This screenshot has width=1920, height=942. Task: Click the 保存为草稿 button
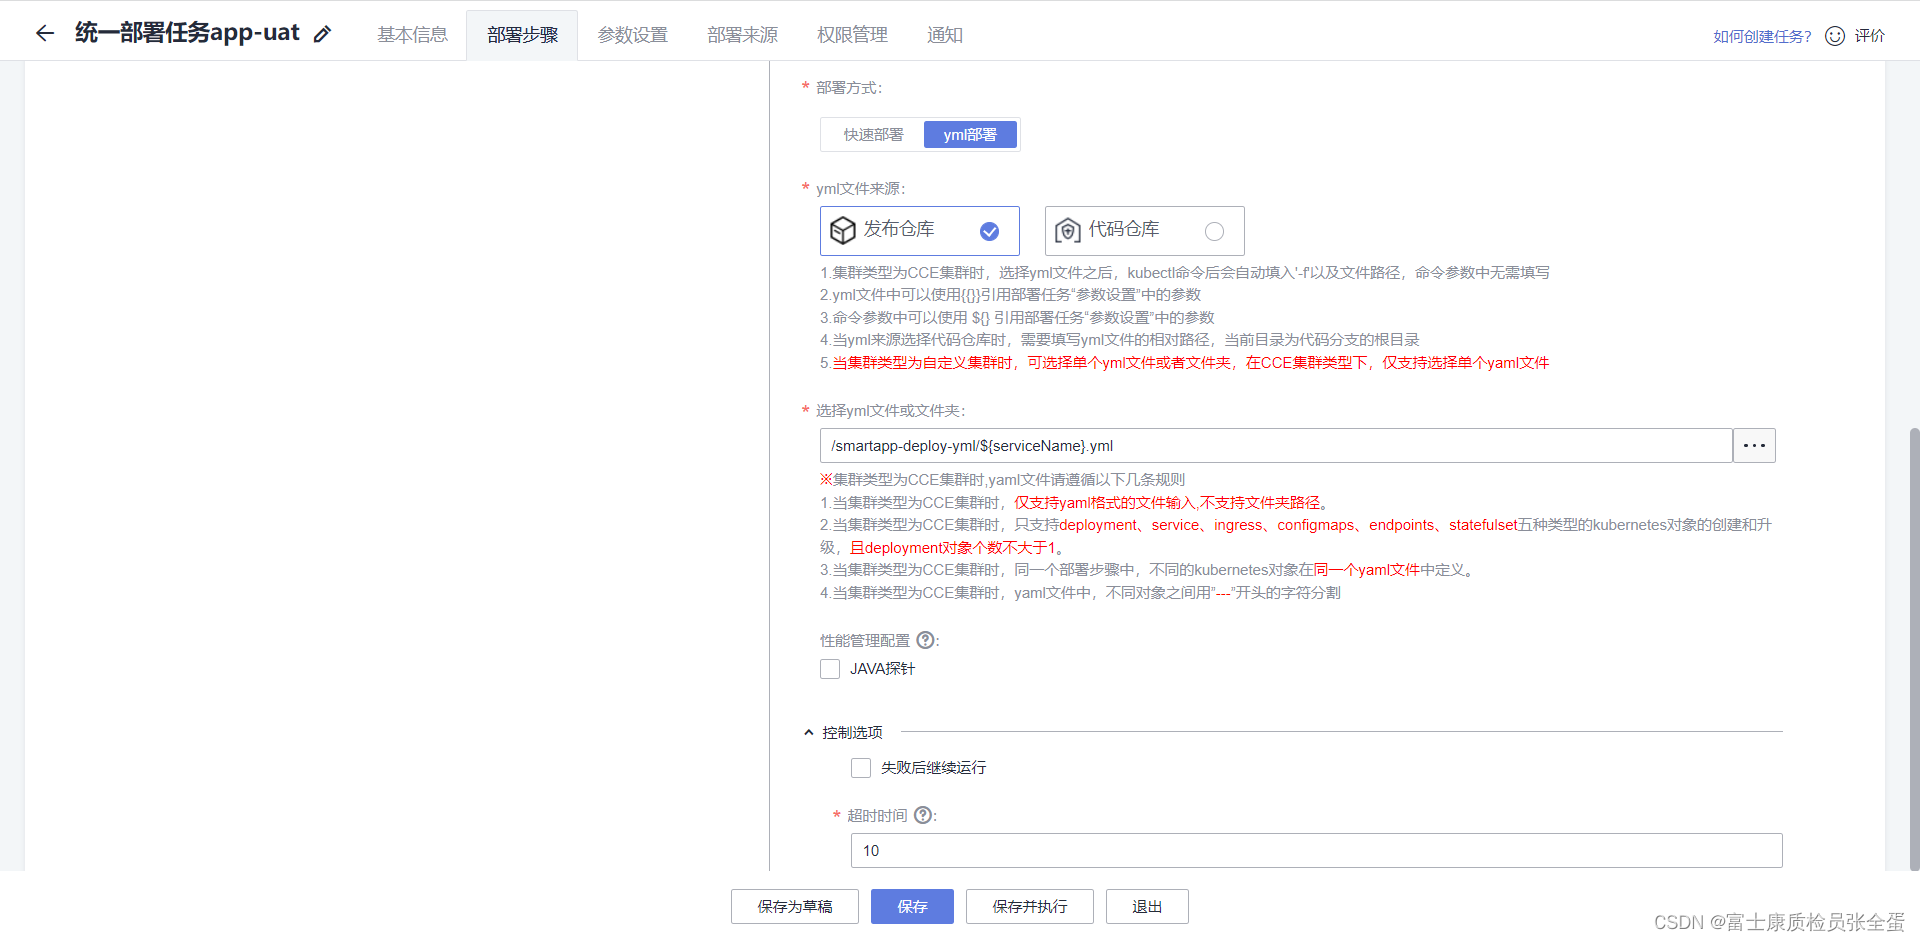point(795,906)
